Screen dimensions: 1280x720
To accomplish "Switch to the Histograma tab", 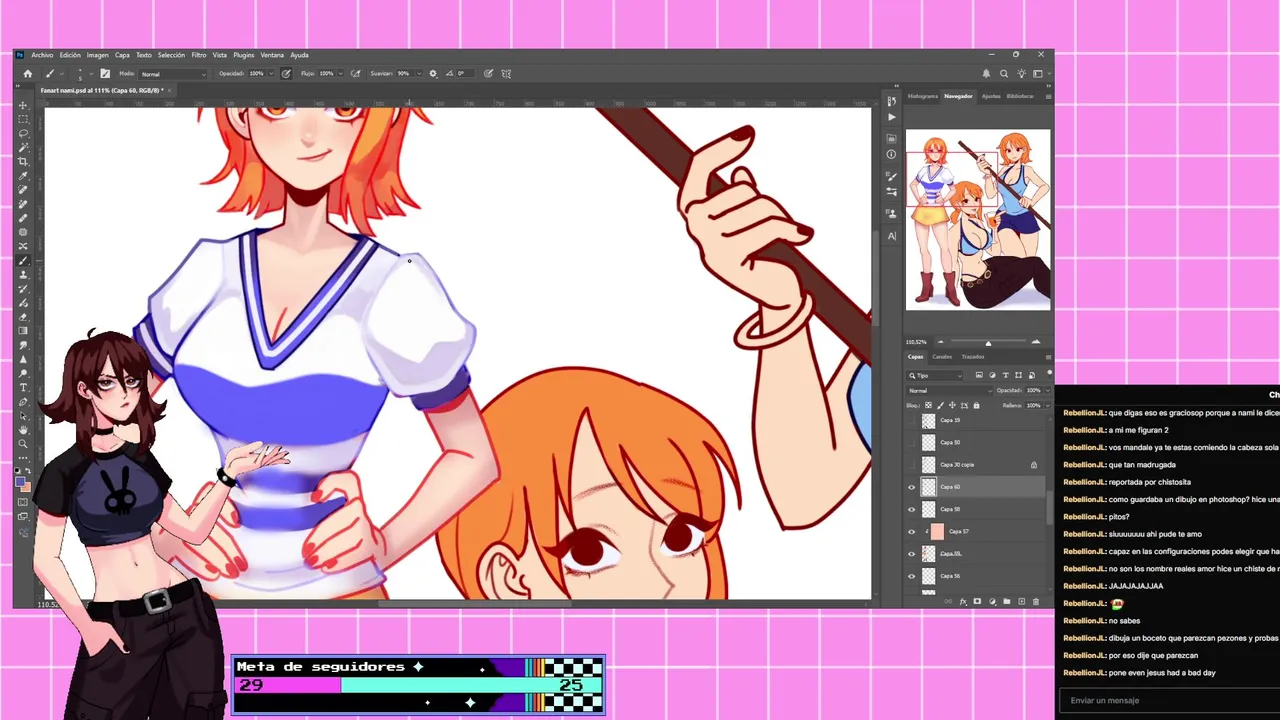I will 923,96.
